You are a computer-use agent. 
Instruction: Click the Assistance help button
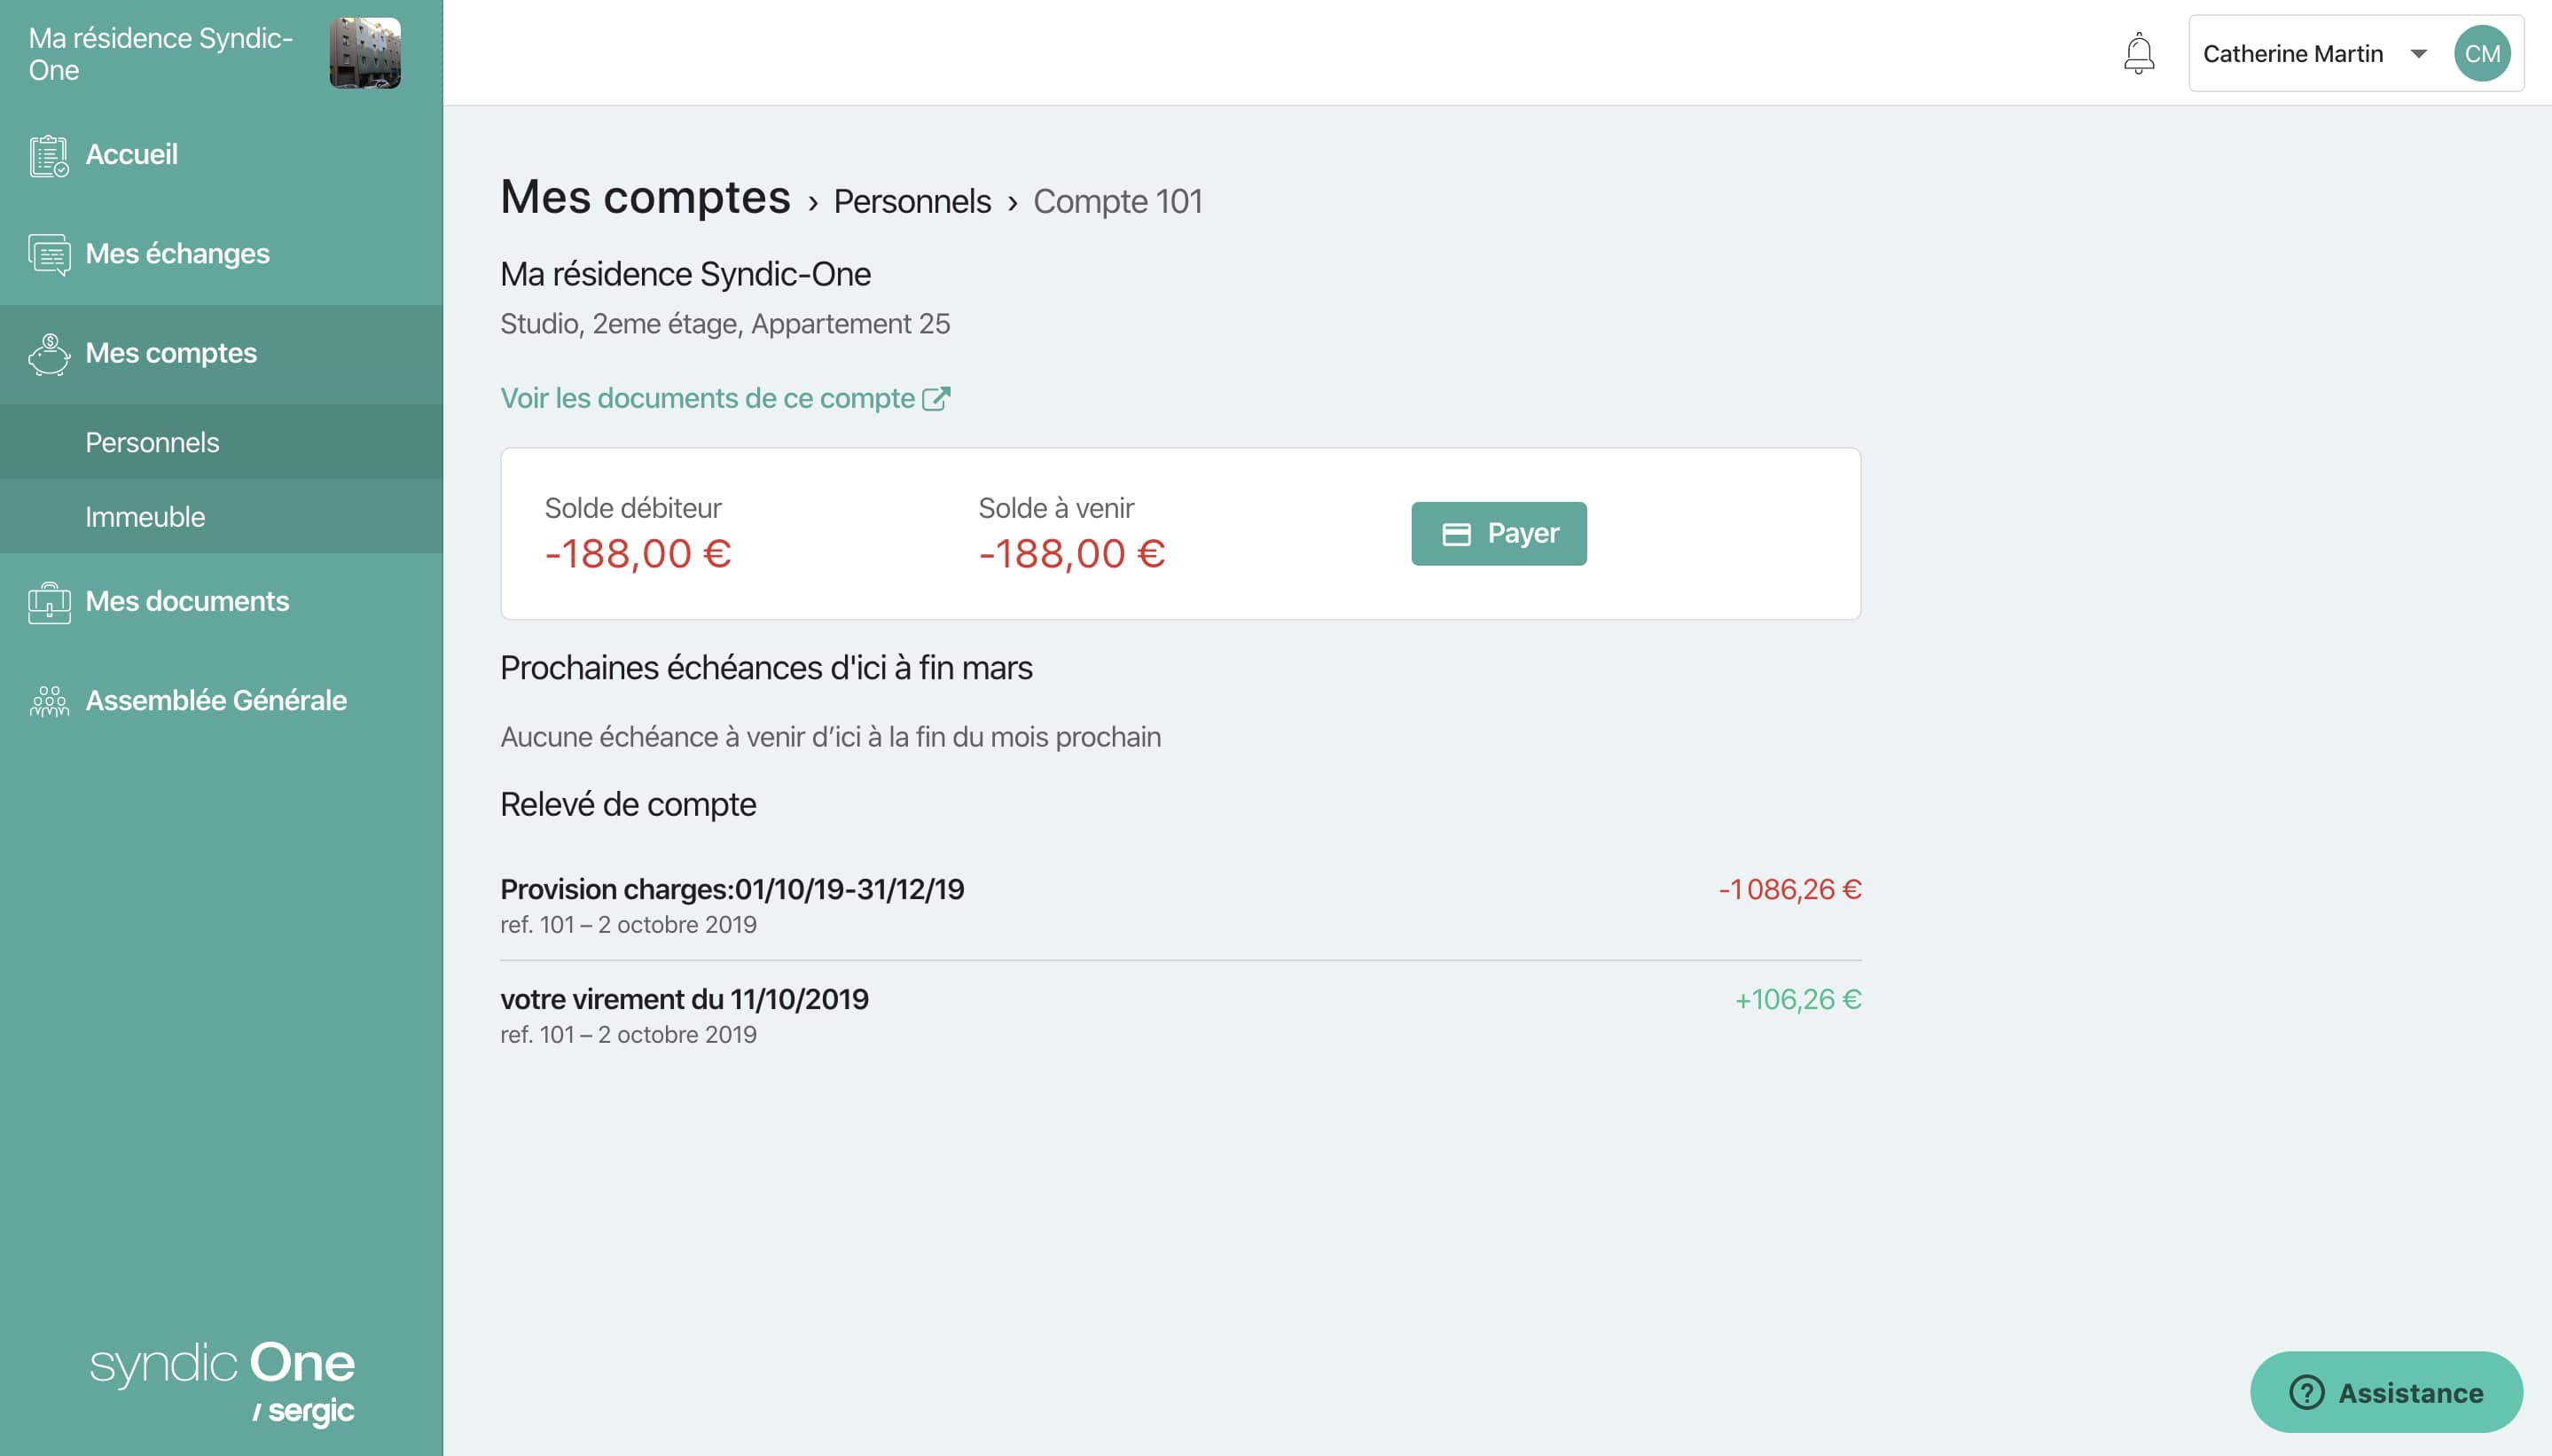click(2386, 1392)
